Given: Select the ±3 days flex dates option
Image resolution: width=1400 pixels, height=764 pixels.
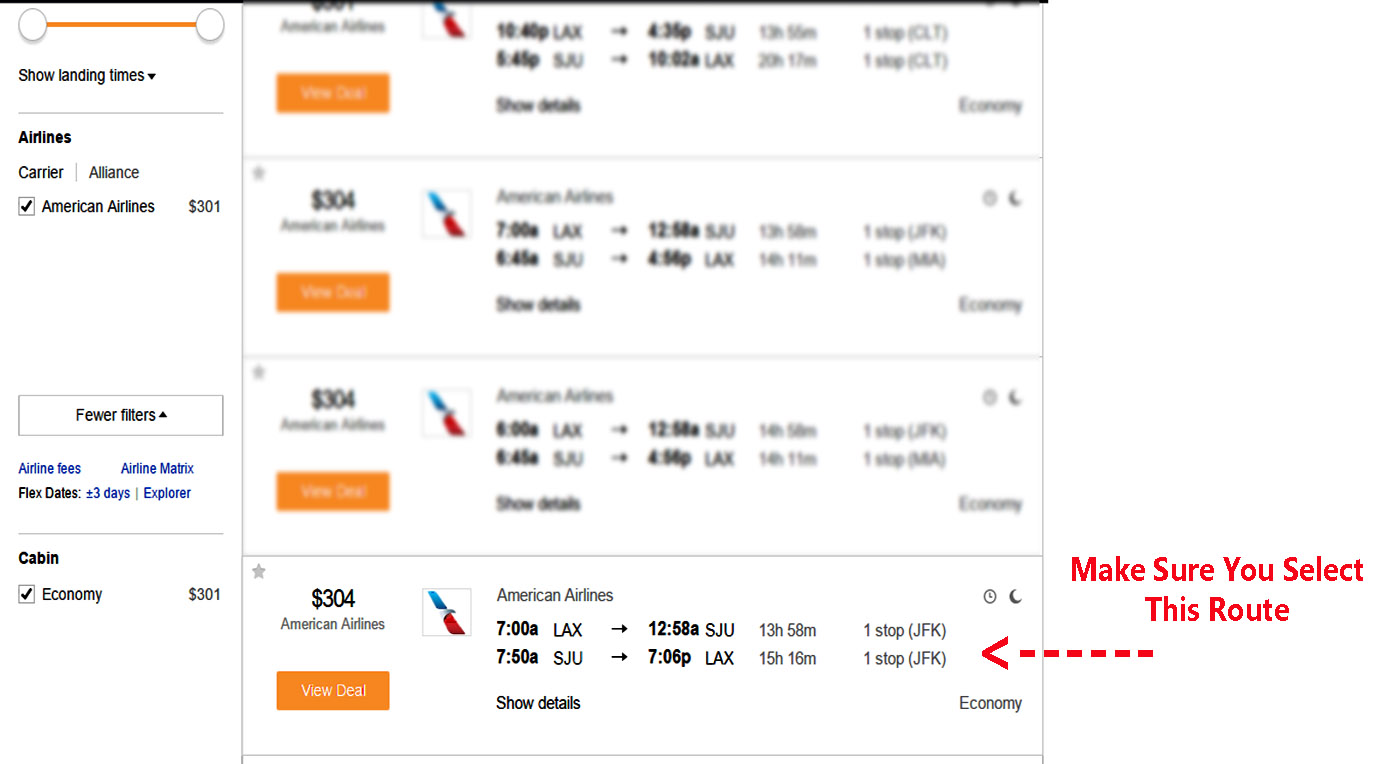Looking at the screenshot, I should (108, 493).
